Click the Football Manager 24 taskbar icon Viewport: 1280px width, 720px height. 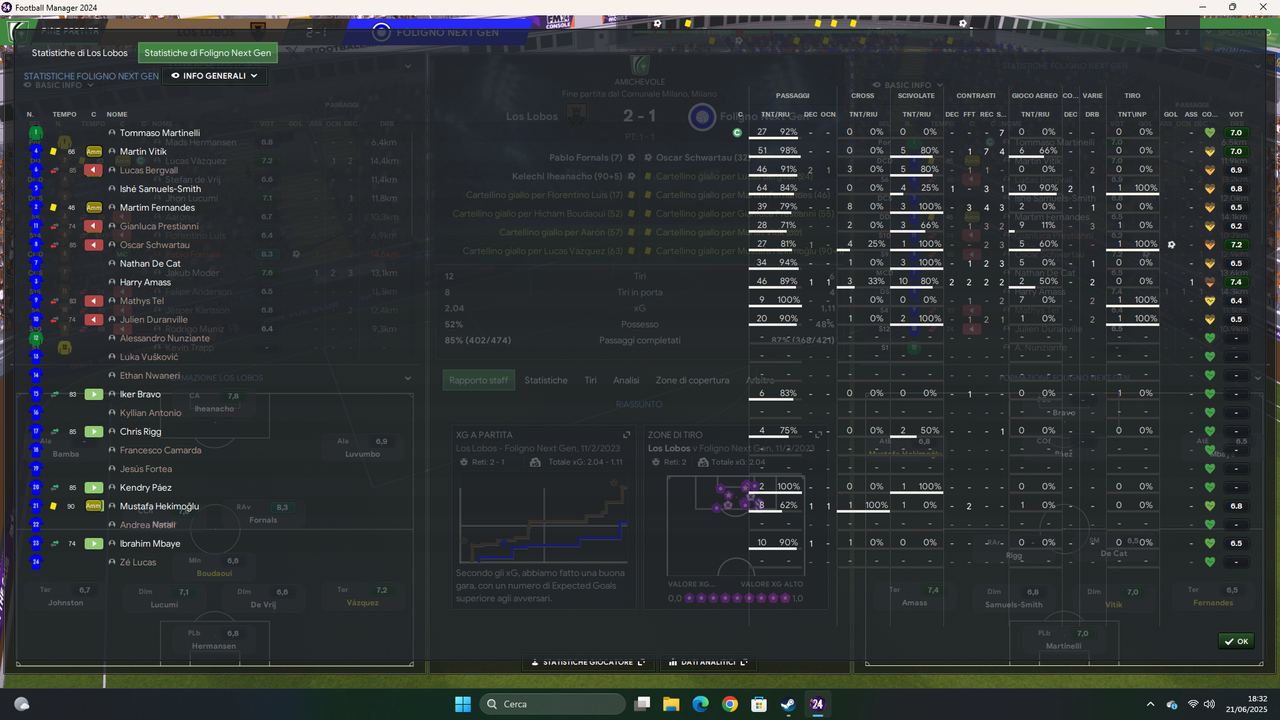pyautogui.click(x=817, y=704)
